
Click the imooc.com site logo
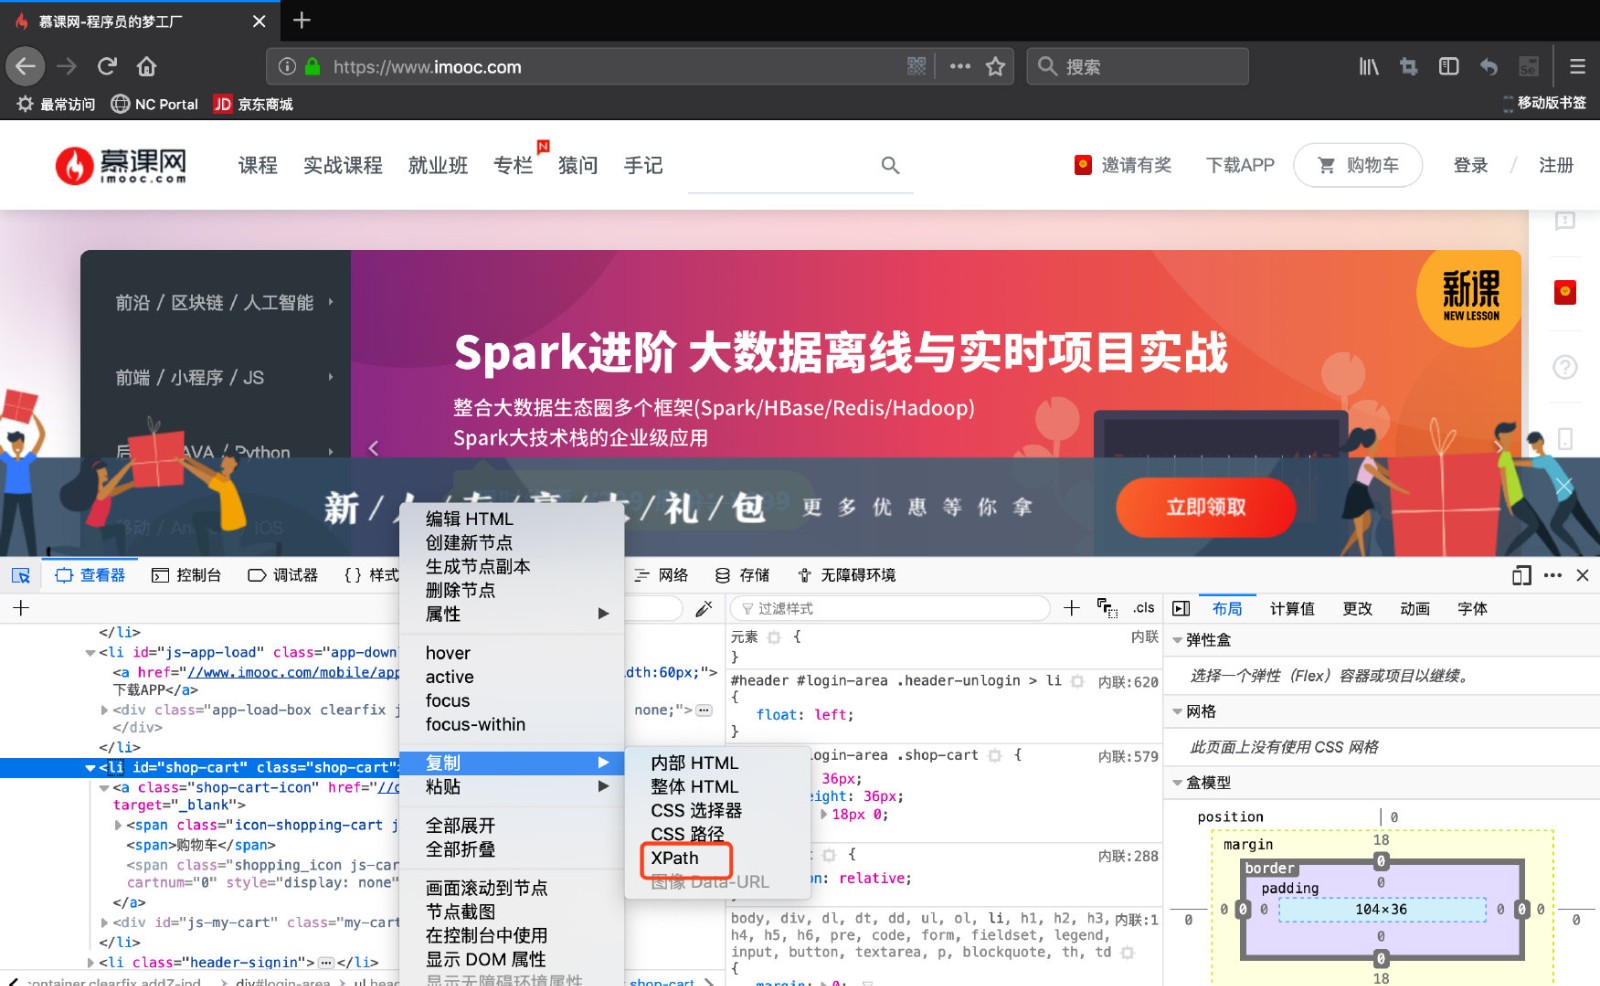(120, 165)
